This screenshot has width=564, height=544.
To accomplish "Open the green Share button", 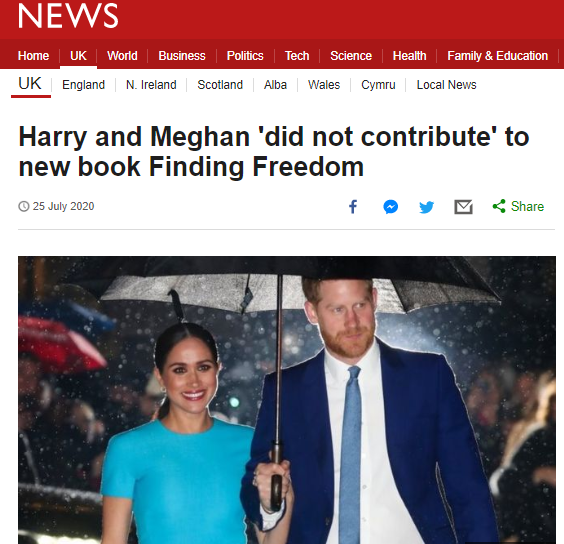I will 518,207.
